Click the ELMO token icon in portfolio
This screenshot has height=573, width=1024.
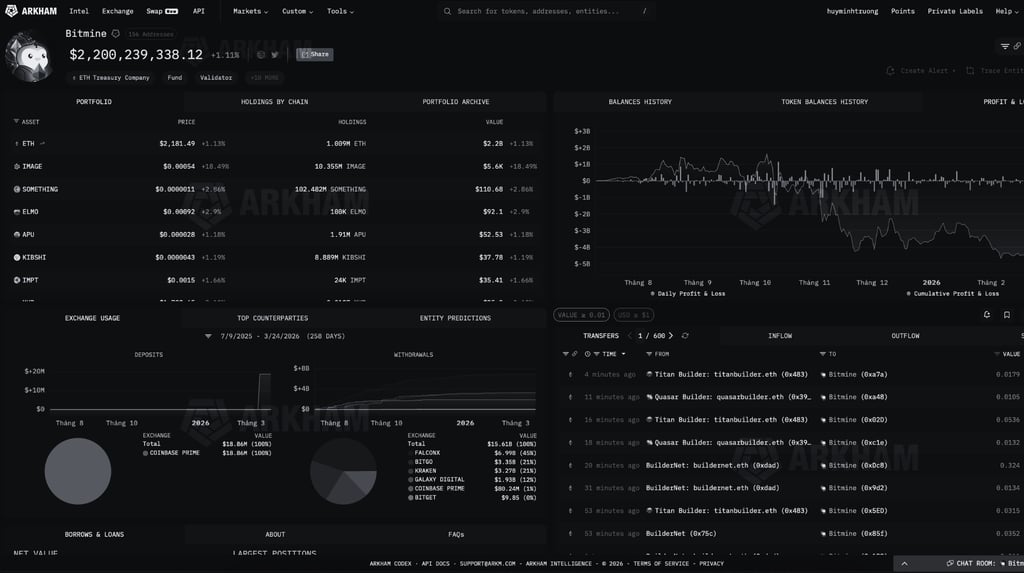[x=16, y=212]
